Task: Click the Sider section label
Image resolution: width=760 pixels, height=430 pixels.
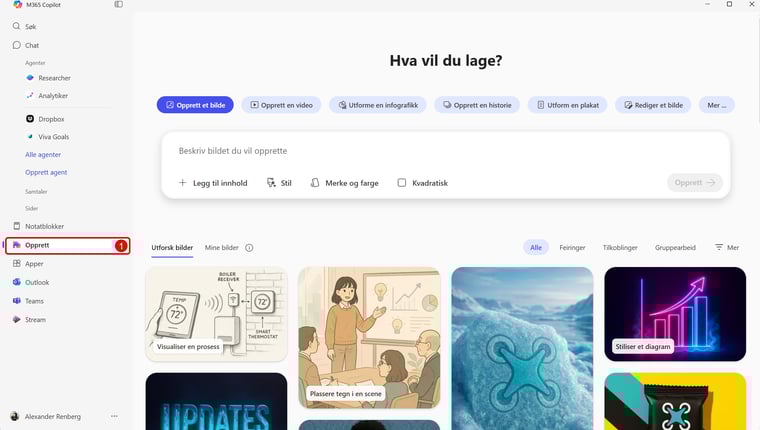Action: click(32, 208)
